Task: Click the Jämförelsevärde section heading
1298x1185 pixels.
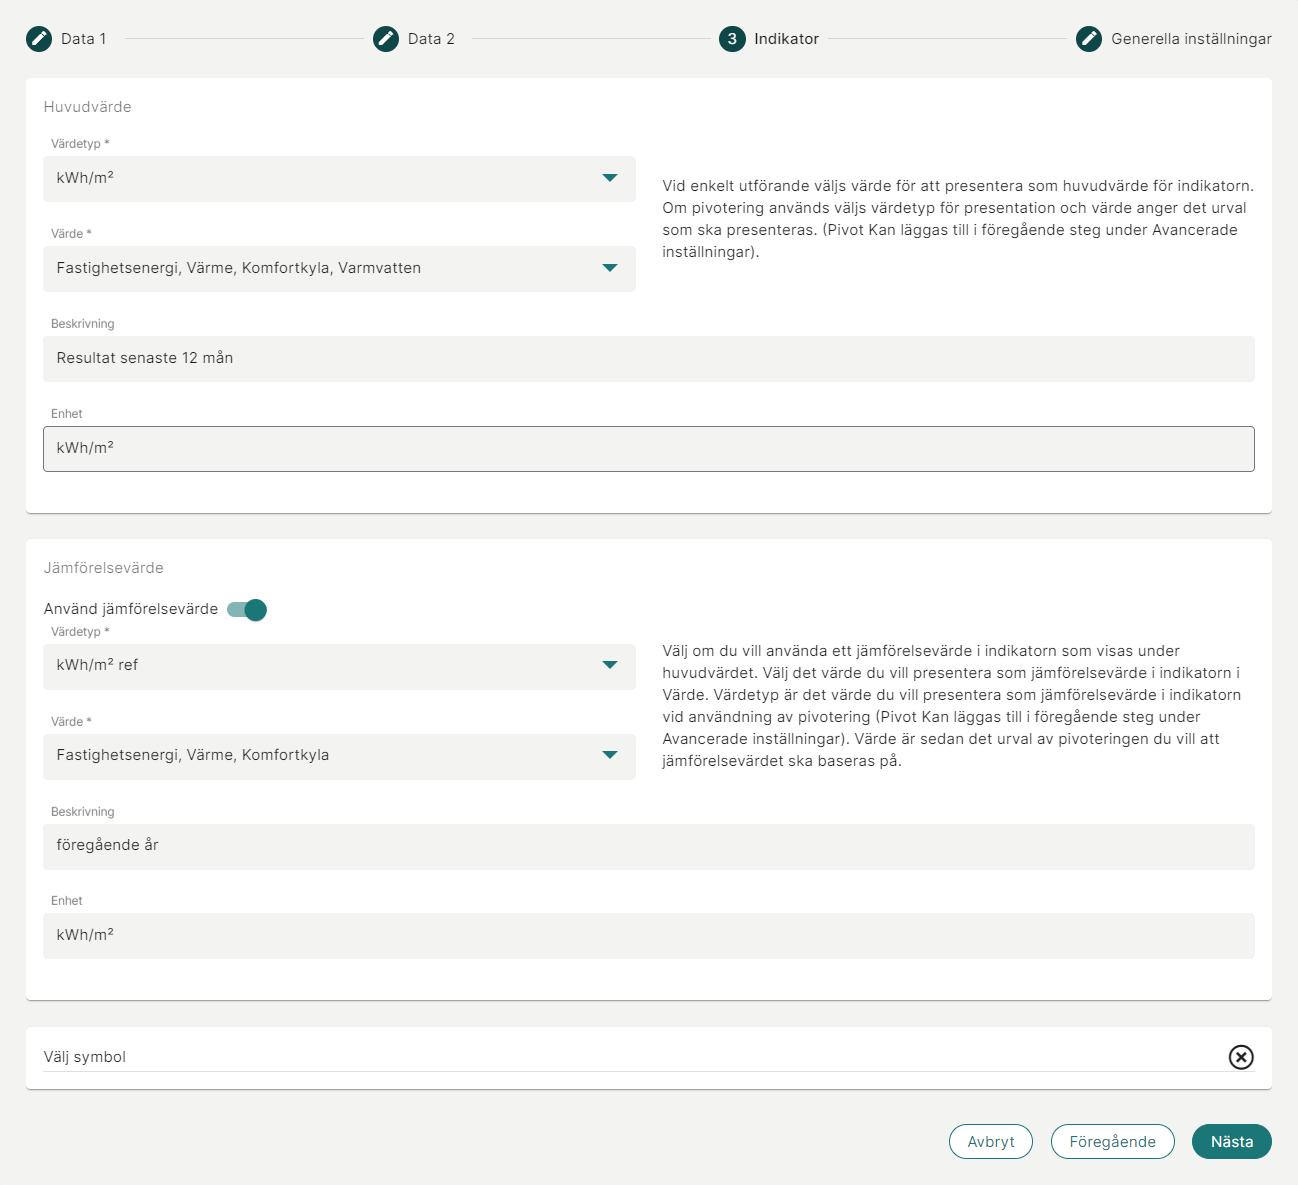Action: point(103,568)
